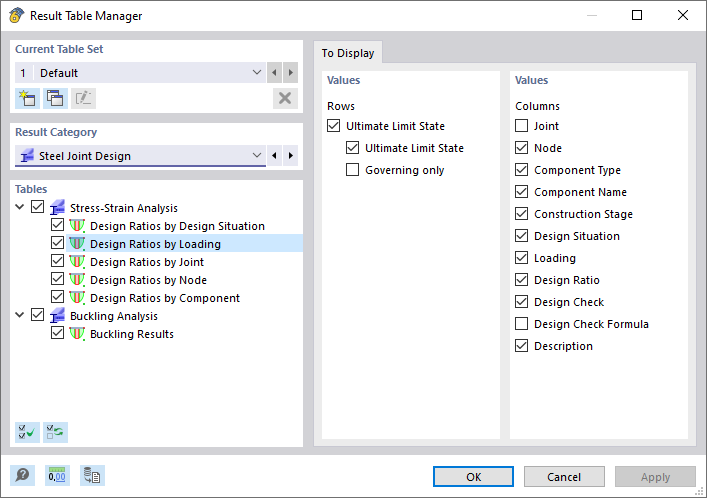Toggle the Governing only checkbox

352,170
